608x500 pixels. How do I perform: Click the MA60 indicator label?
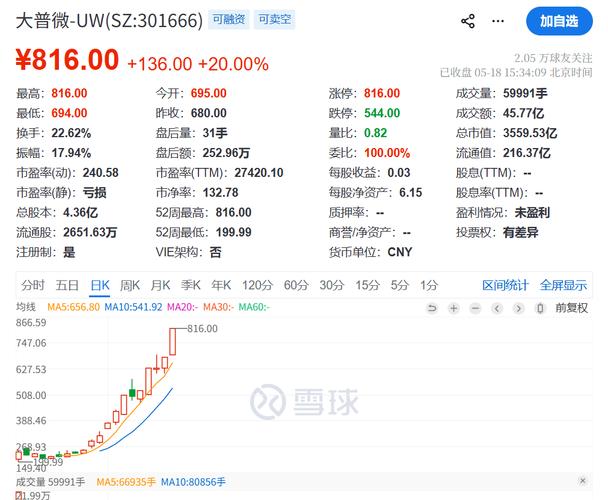tap(254, 307)
